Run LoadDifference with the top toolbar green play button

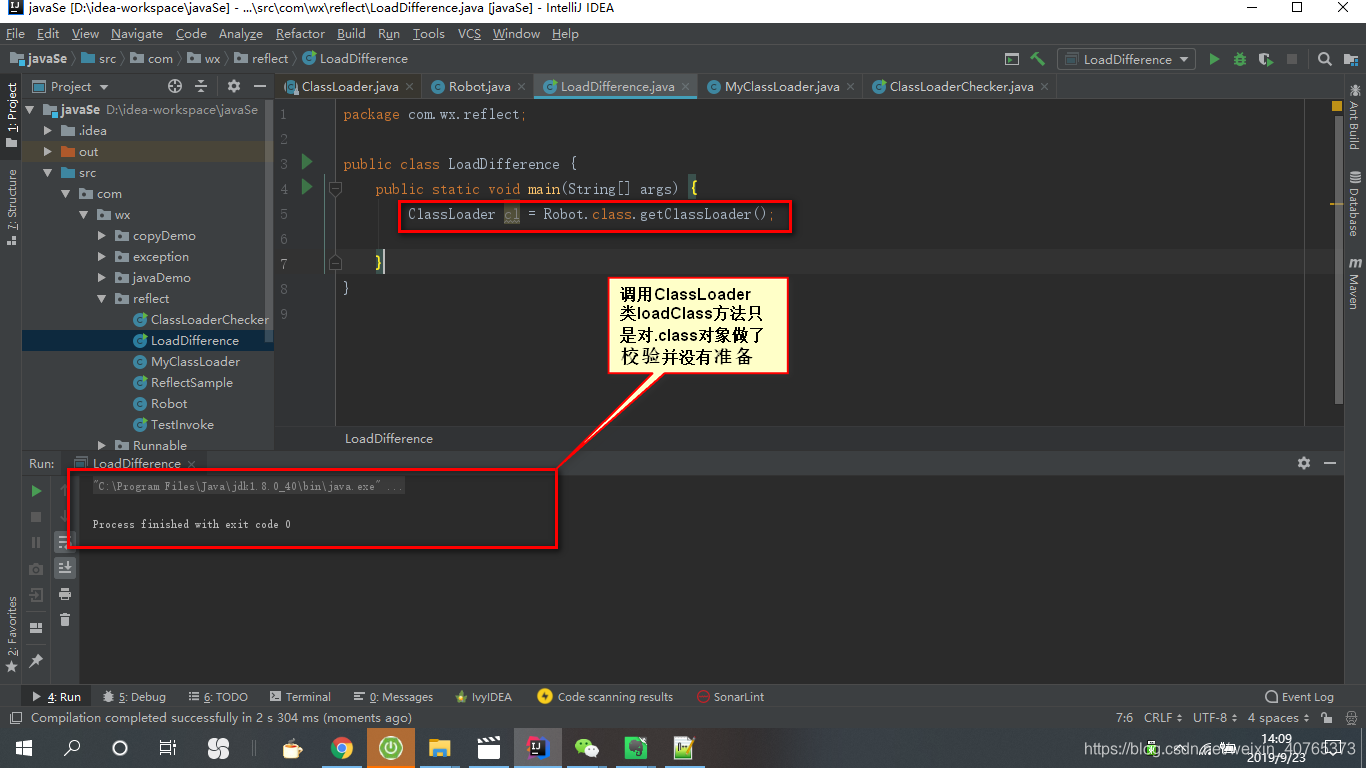click(1214, 59)
